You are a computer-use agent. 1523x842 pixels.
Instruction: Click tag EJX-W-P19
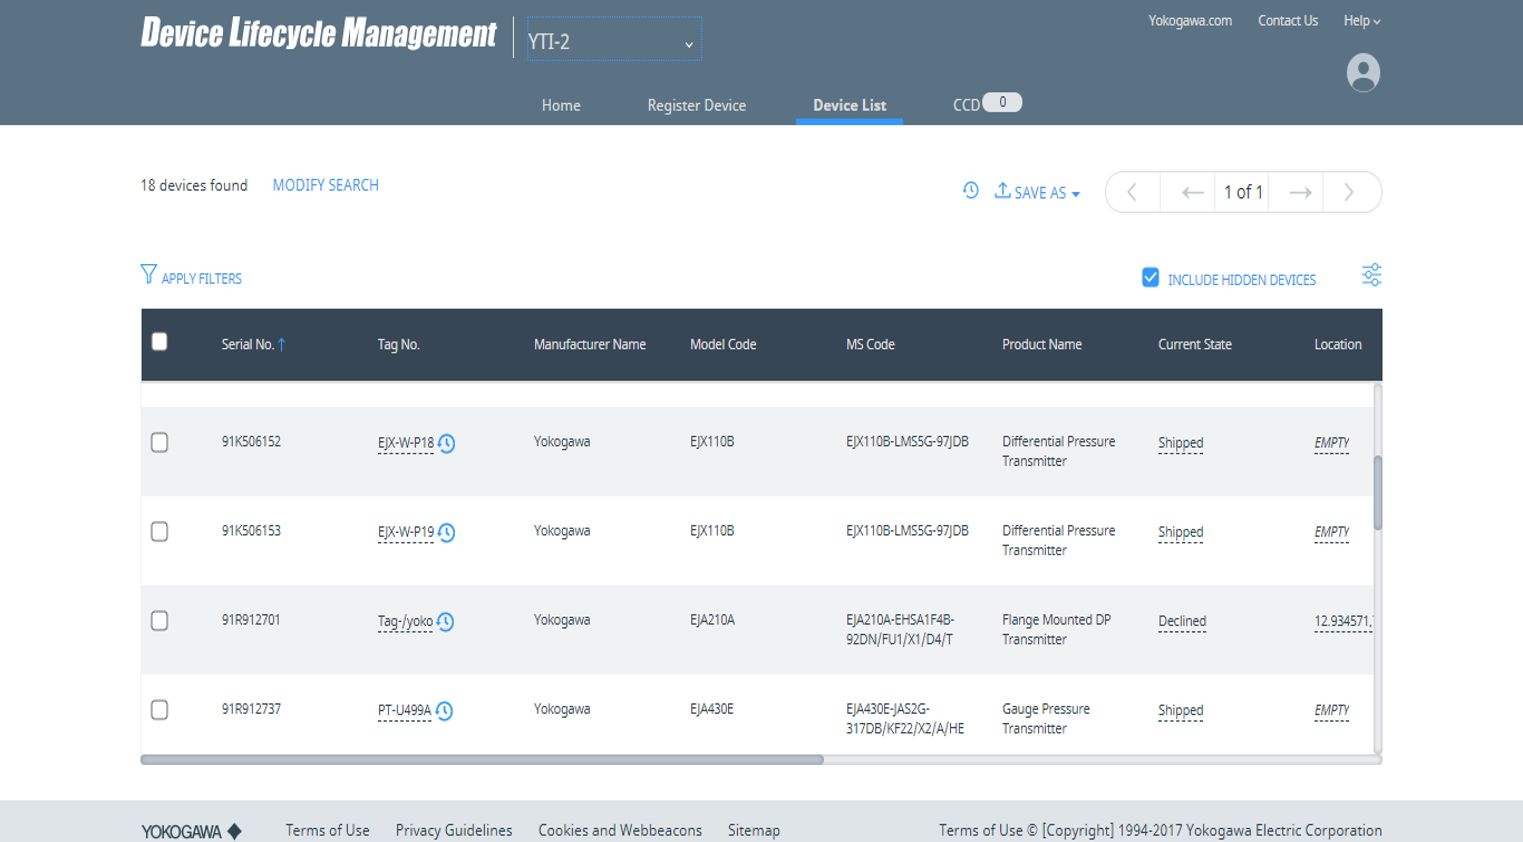[405, 532]
